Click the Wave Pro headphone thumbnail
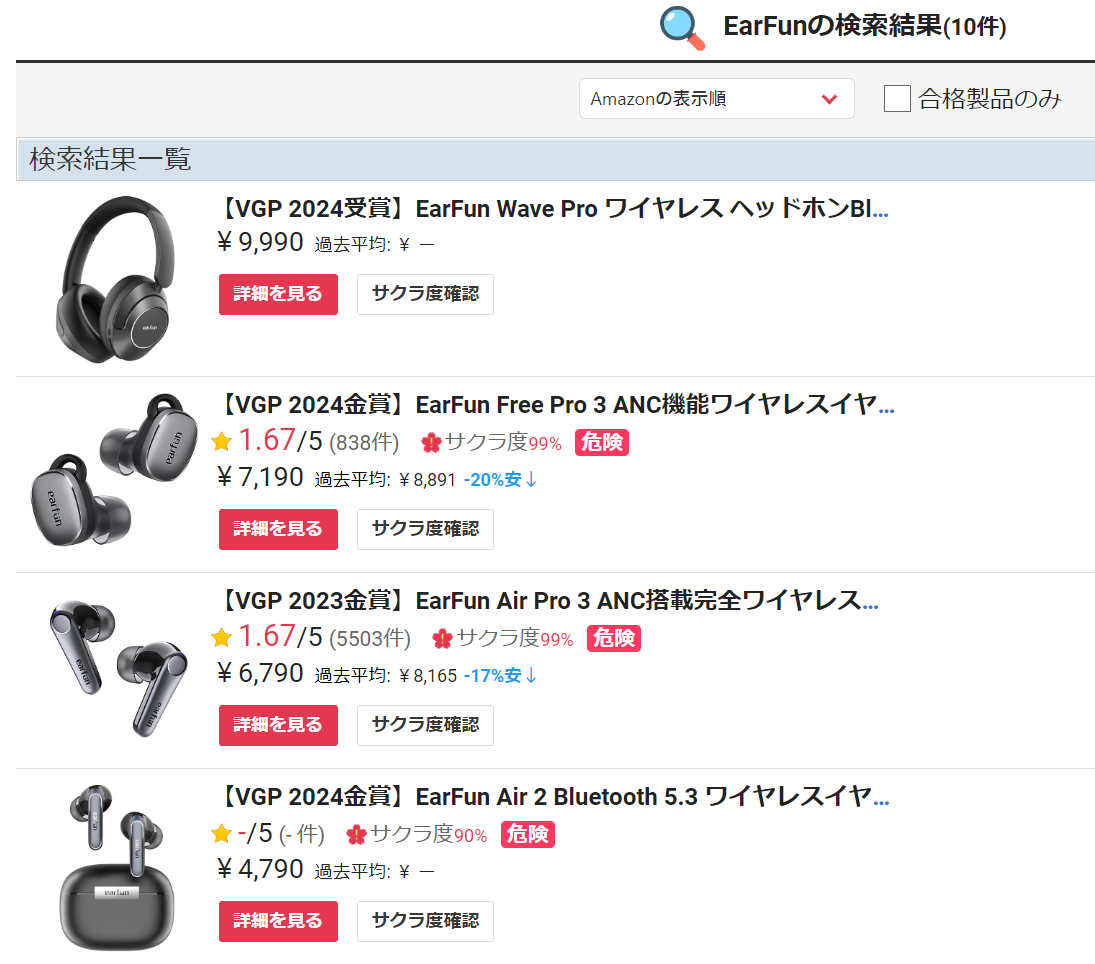This screenshot has height=964, width=1095. 116,279
